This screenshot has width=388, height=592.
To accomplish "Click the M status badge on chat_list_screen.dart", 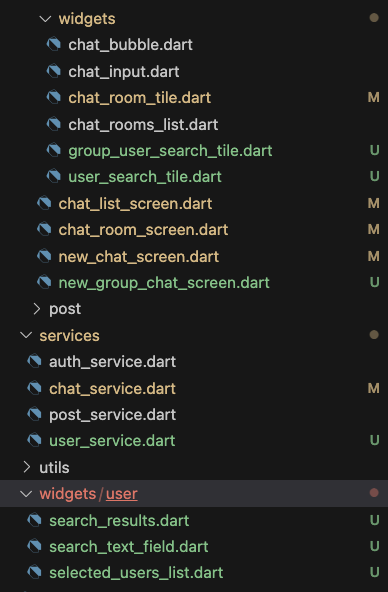I will (x=374, y=203).
